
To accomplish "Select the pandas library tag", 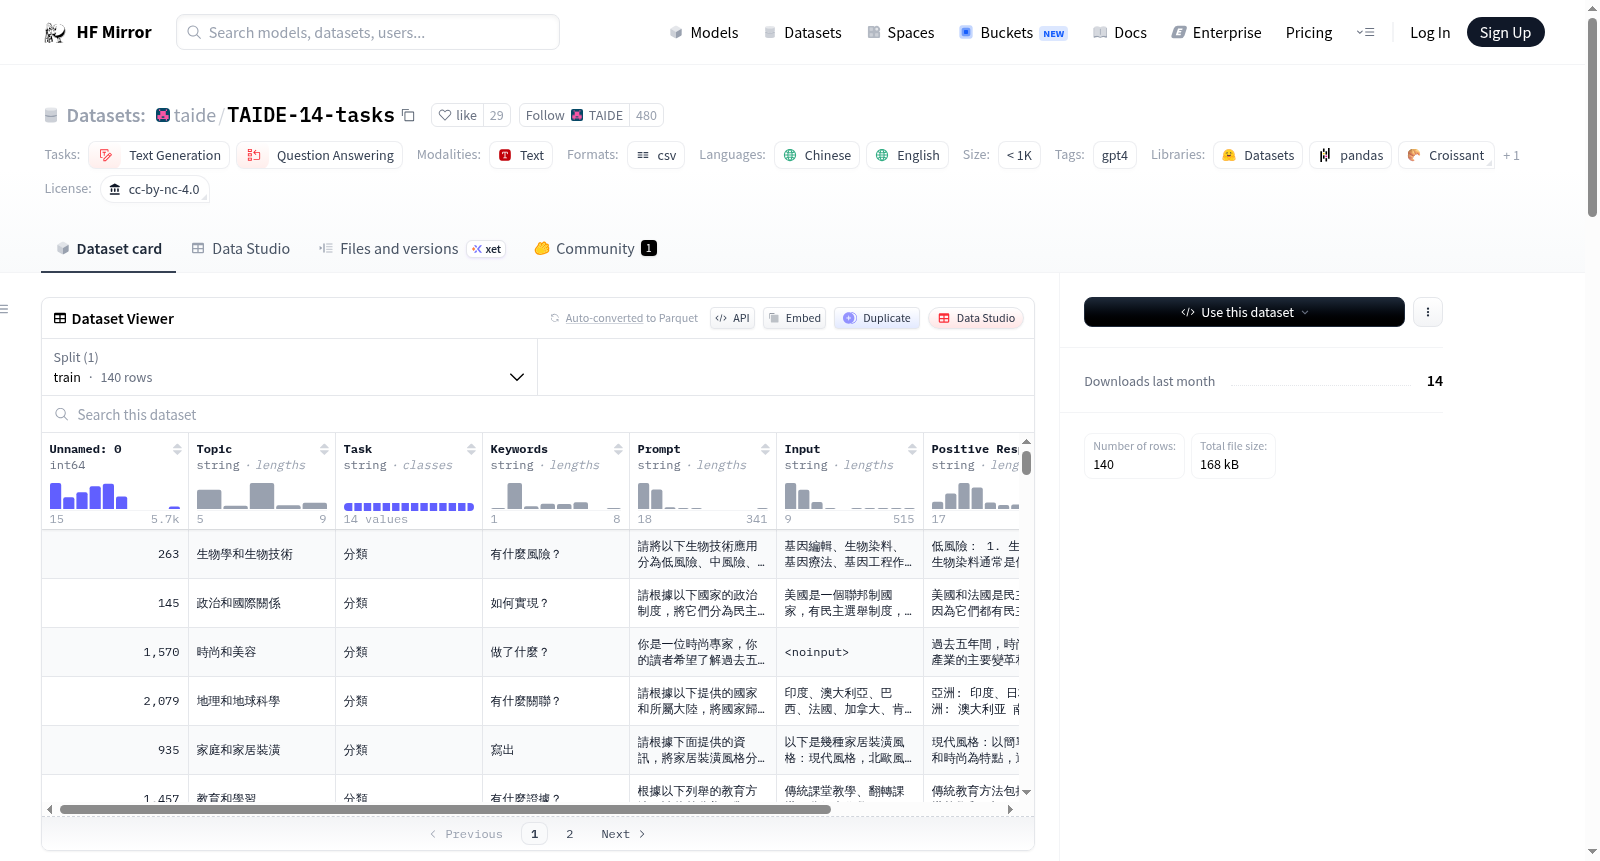I will tap(1350, 155).
